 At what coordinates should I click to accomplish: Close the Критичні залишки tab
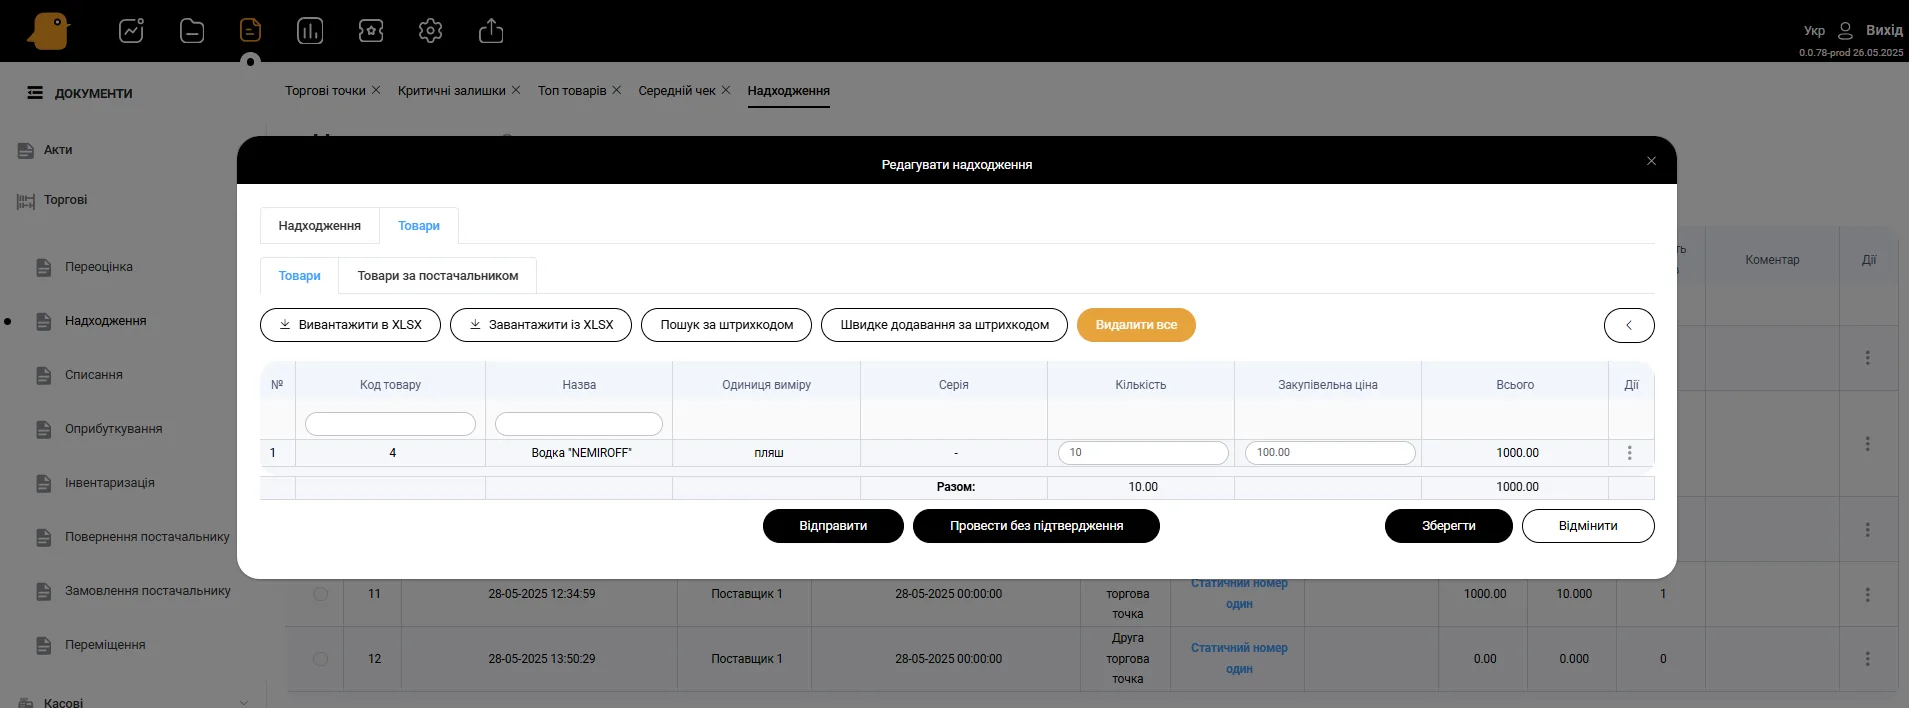[516, 90]
